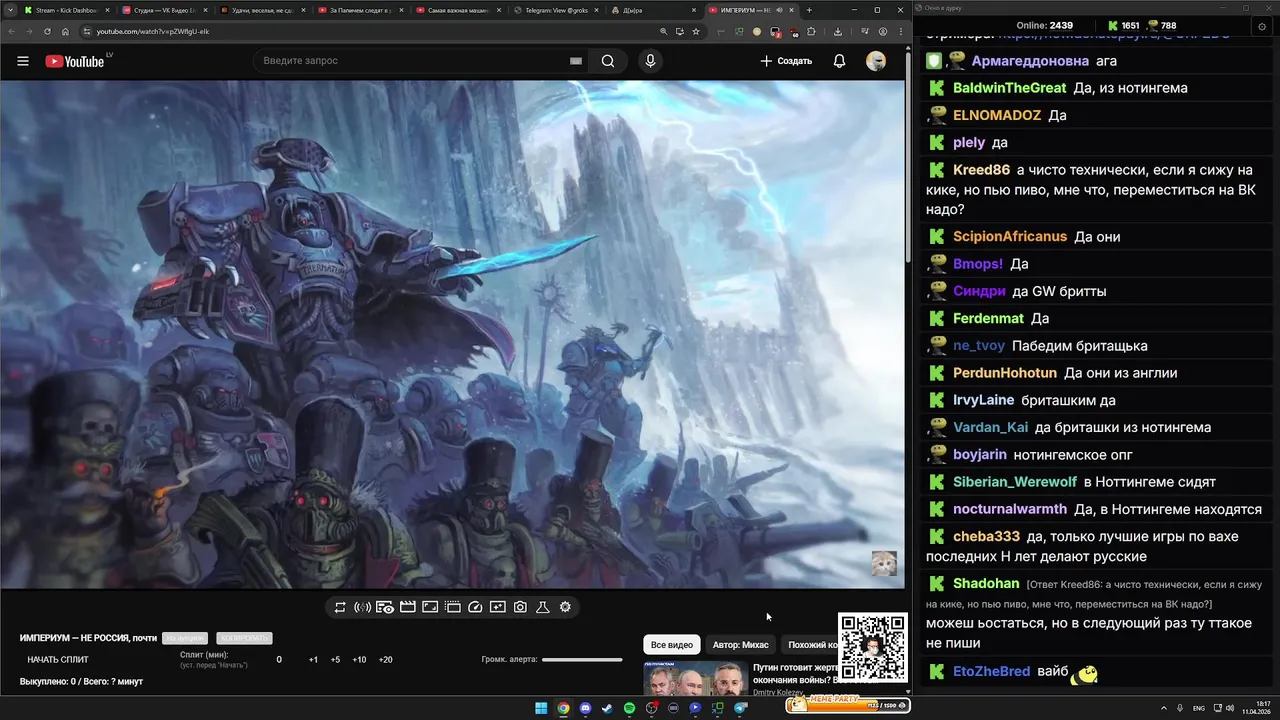Click the Chrome address bar URL

click(153, 31)
